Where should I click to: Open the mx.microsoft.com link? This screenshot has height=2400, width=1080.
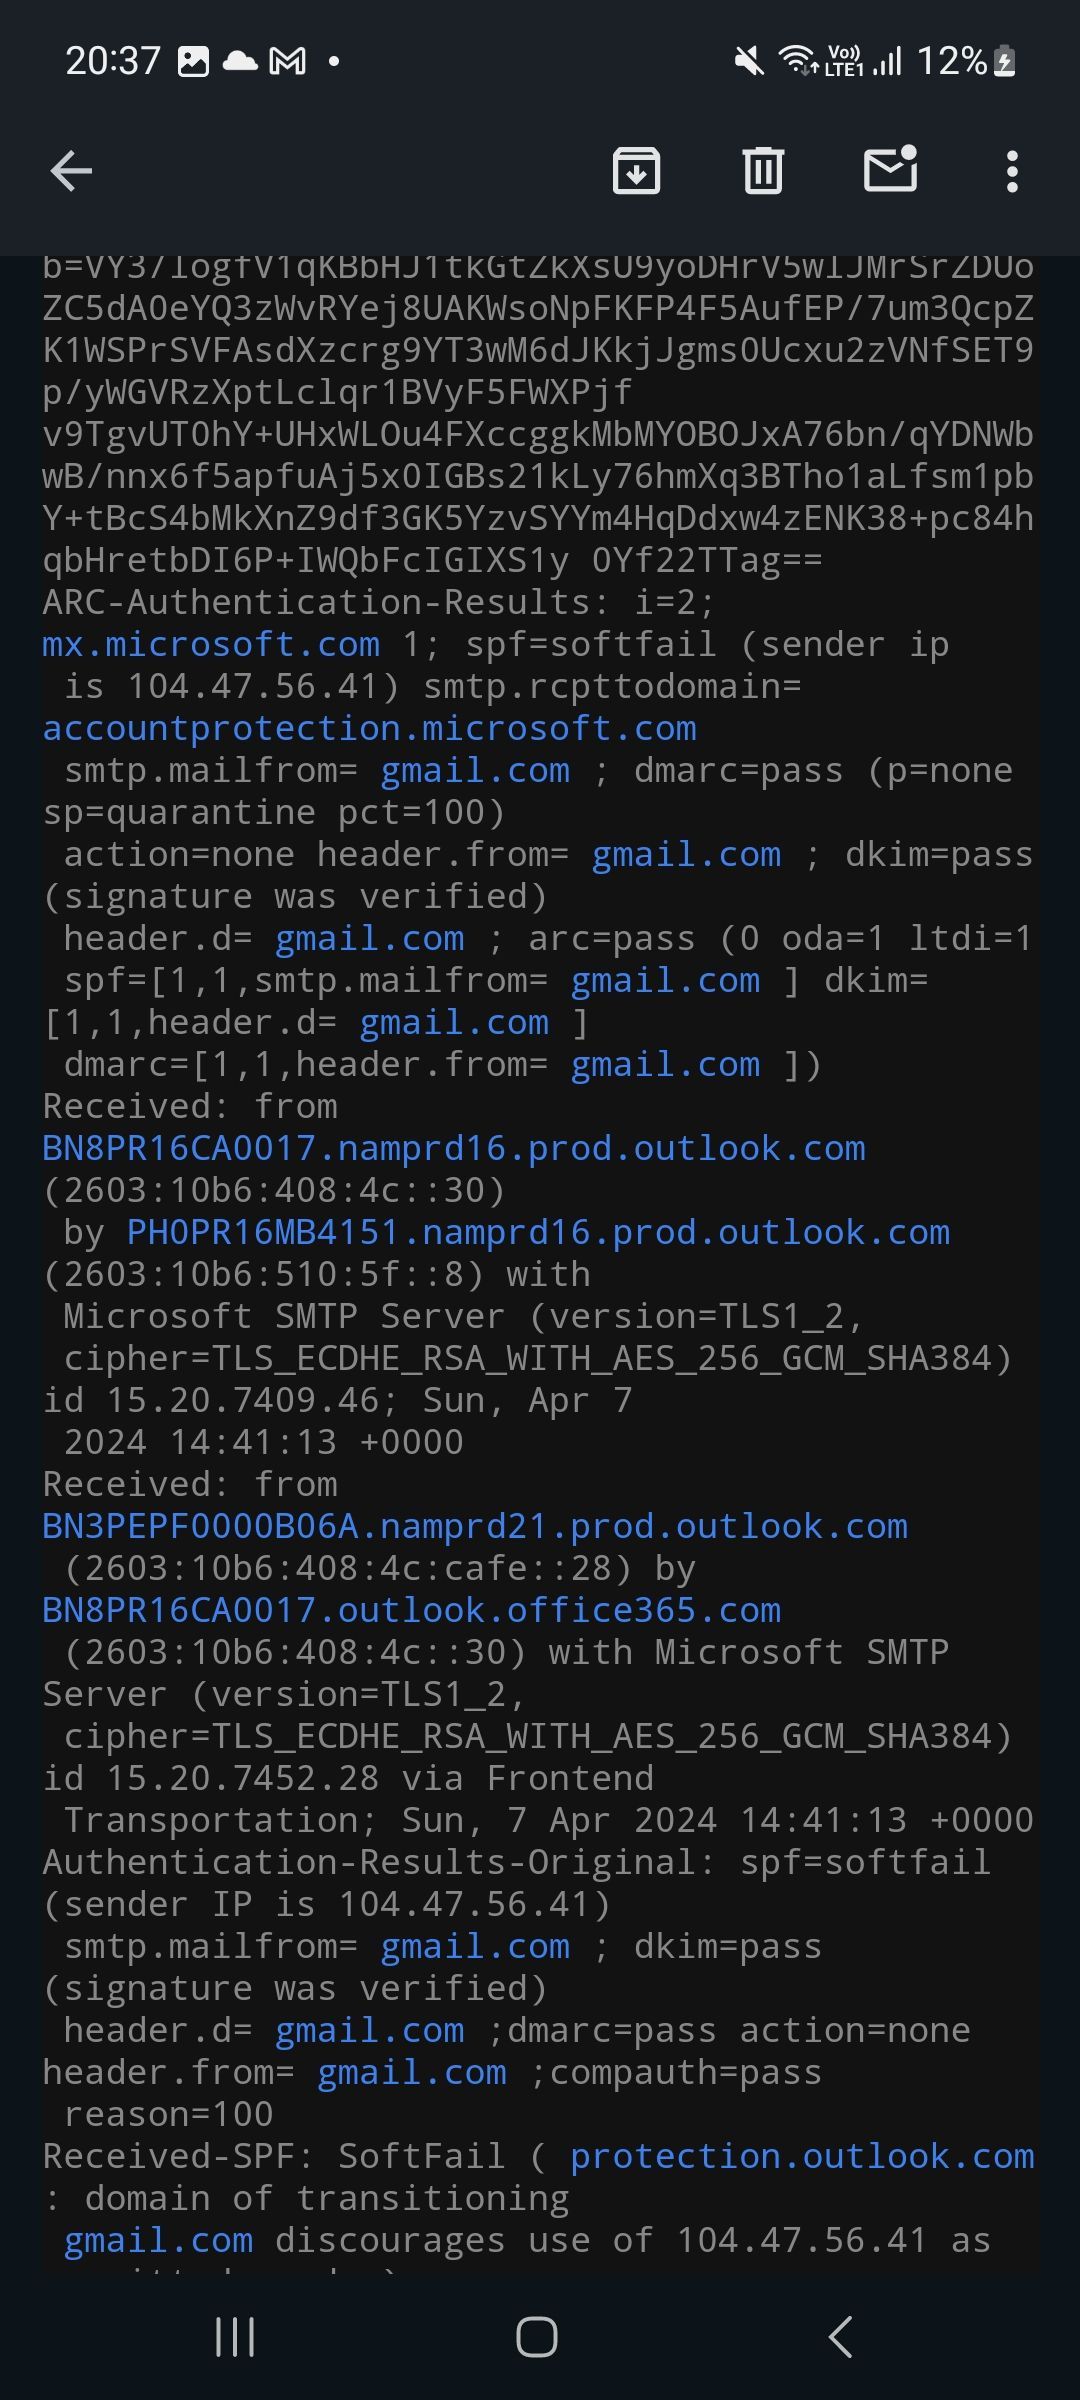pos(210,644)
